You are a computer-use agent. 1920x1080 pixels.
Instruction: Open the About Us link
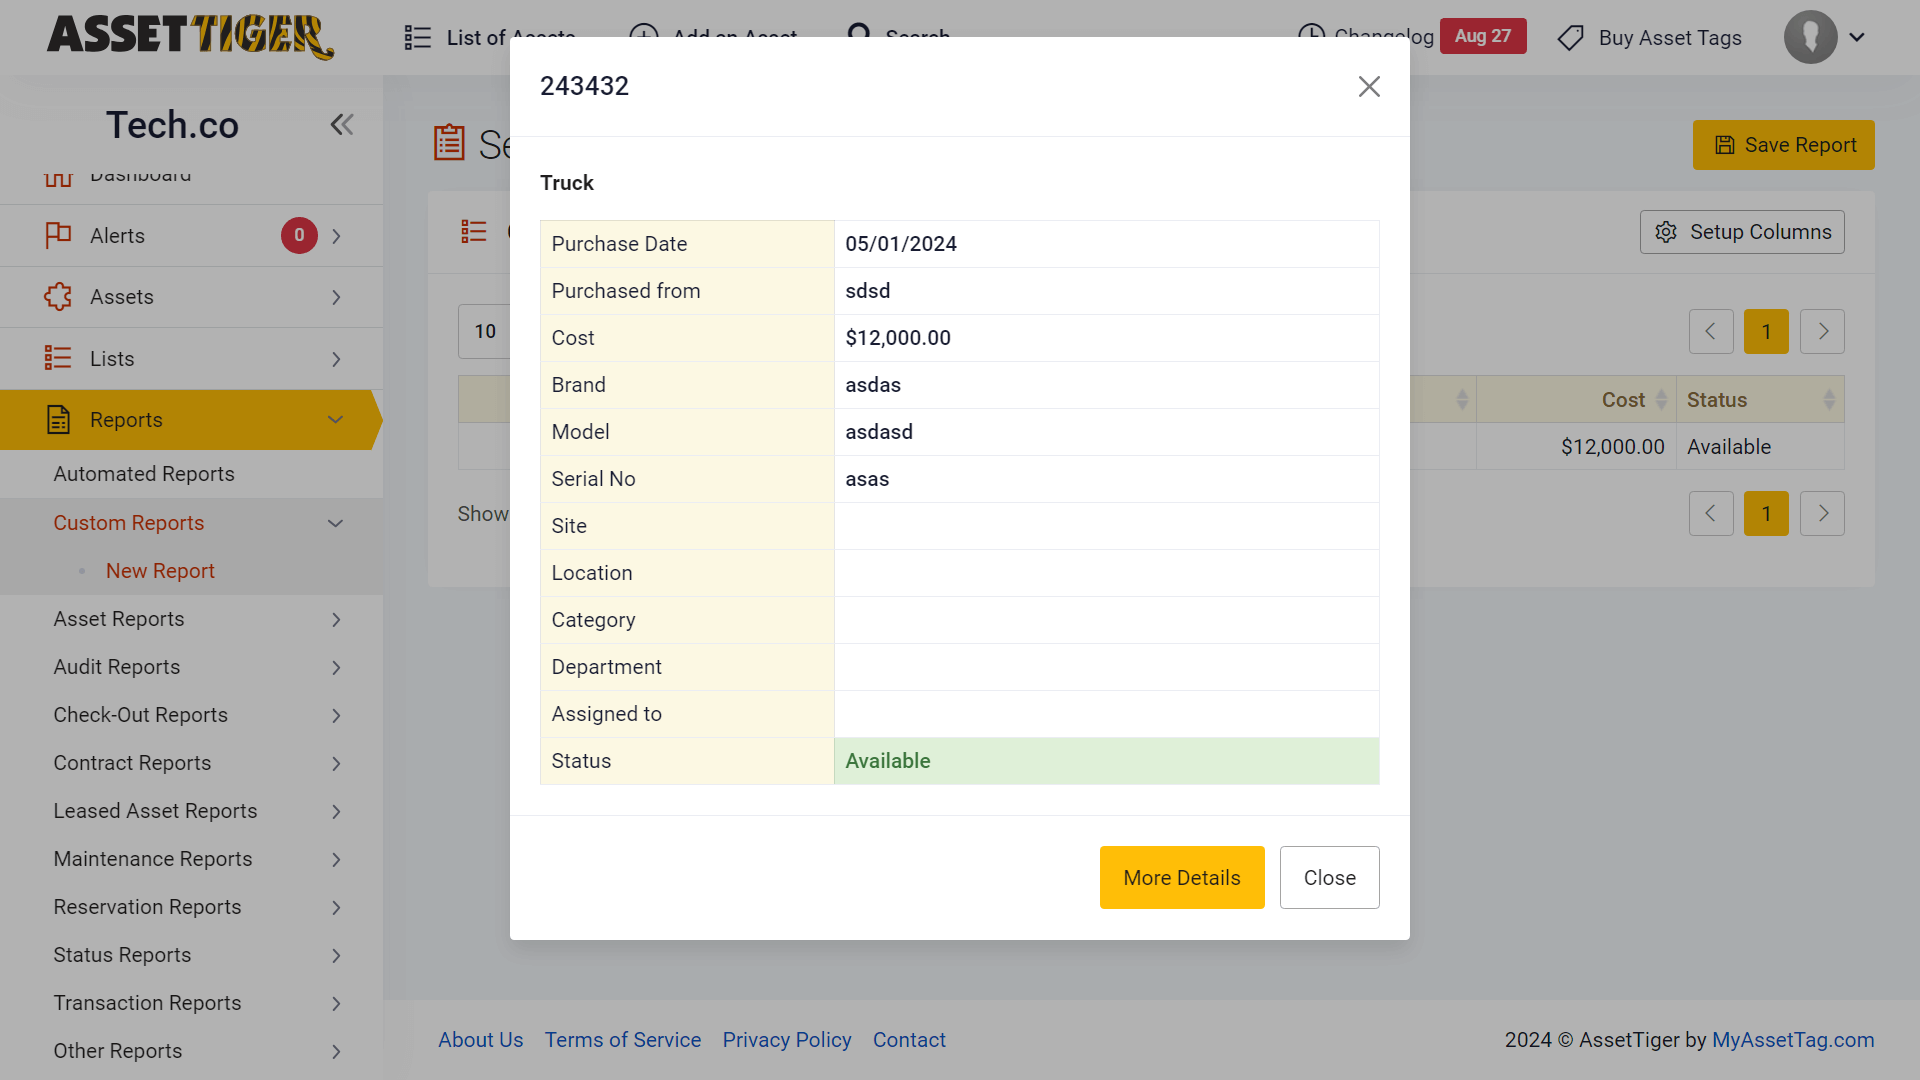coord(481,1040)
